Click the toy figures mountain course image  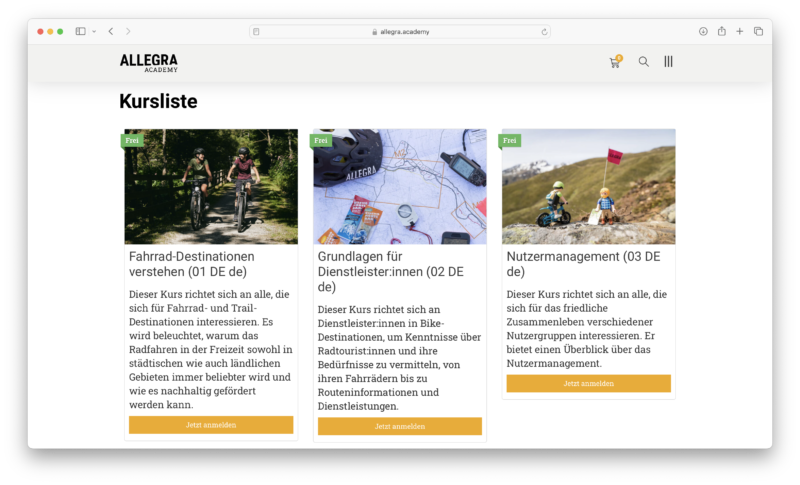tap(588, 187)
